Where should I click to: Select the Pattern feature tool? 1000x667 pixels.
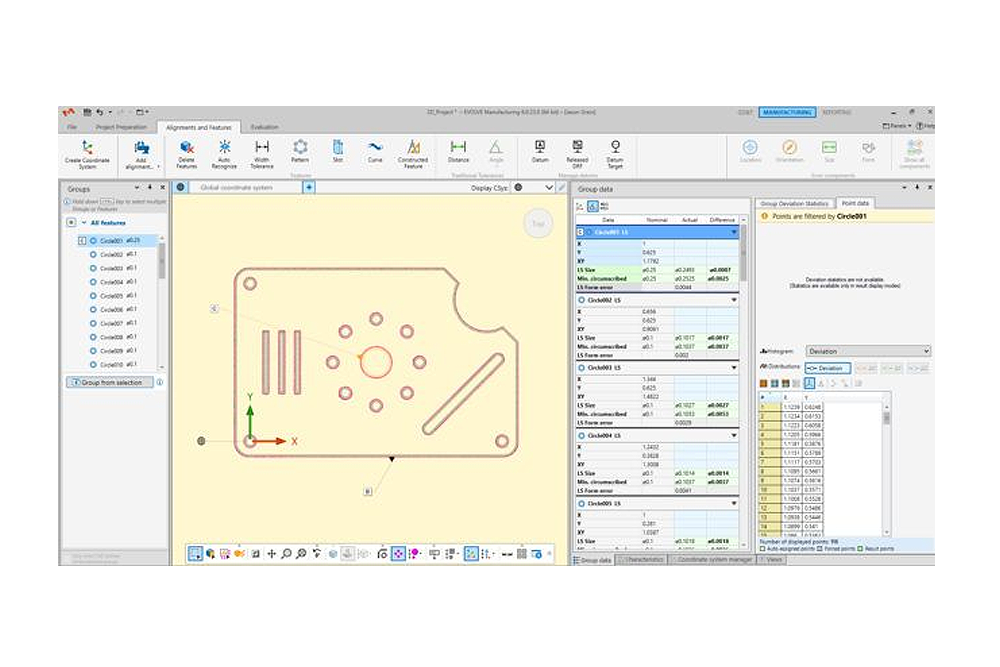coord(300,148)
